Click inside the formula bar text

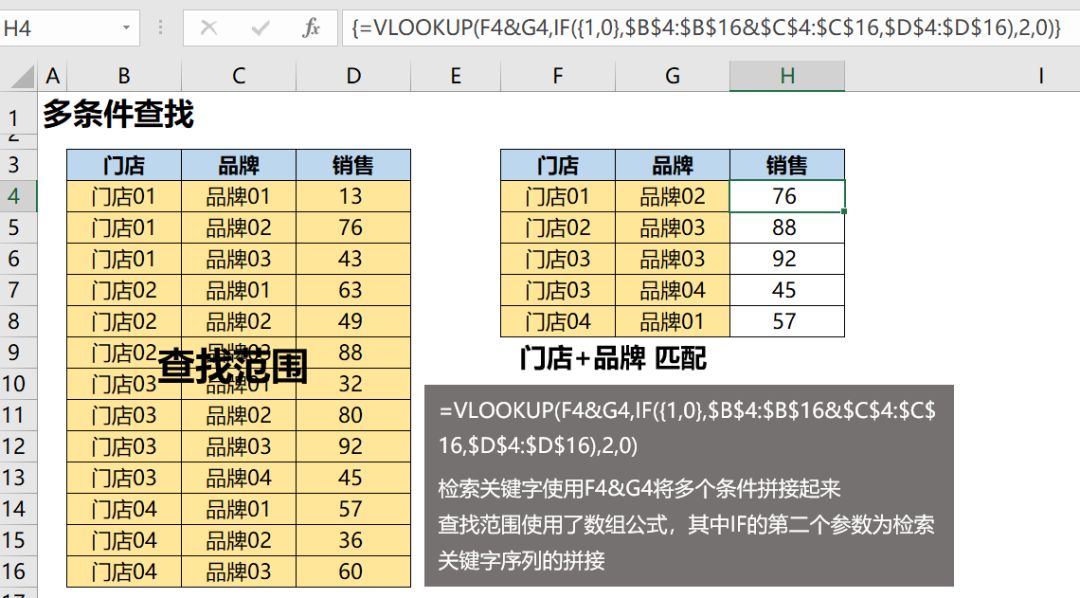(706, 28)
